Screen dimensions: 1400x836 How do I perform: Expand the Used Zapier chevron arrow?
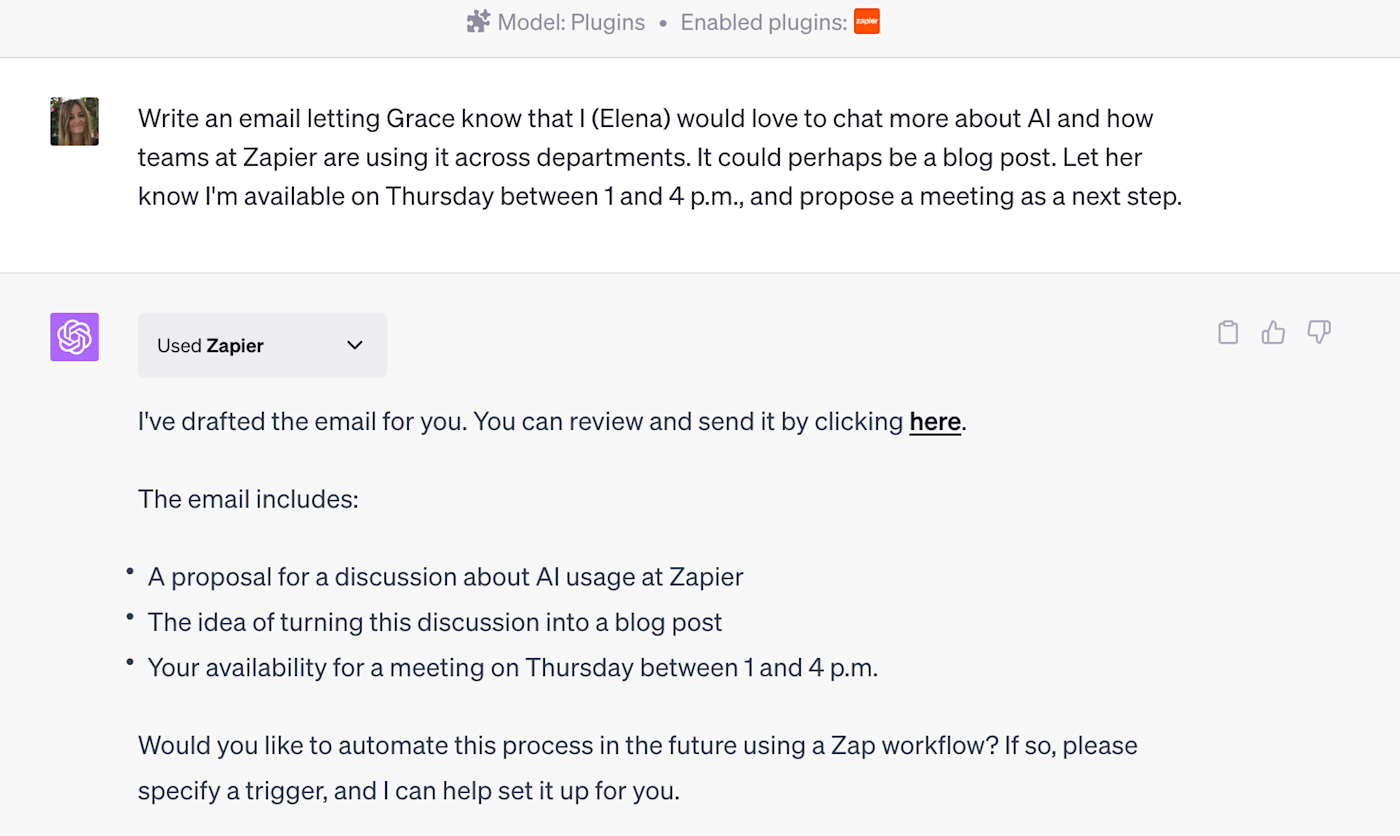pos(354,345)
